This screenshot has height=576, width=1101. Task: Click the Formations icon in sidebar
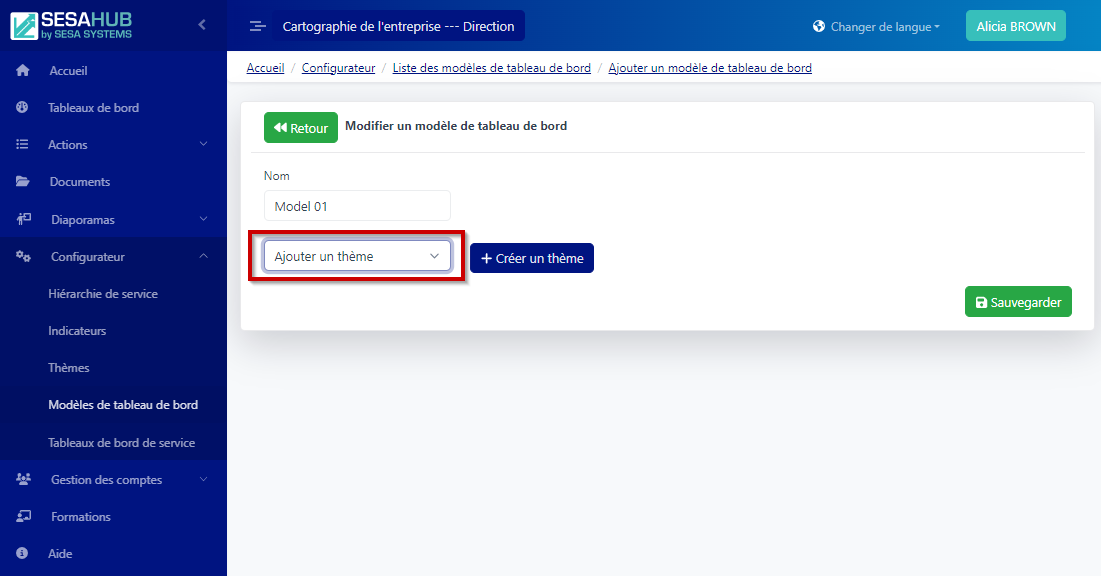pyautogui.click(x=22, y=516)
